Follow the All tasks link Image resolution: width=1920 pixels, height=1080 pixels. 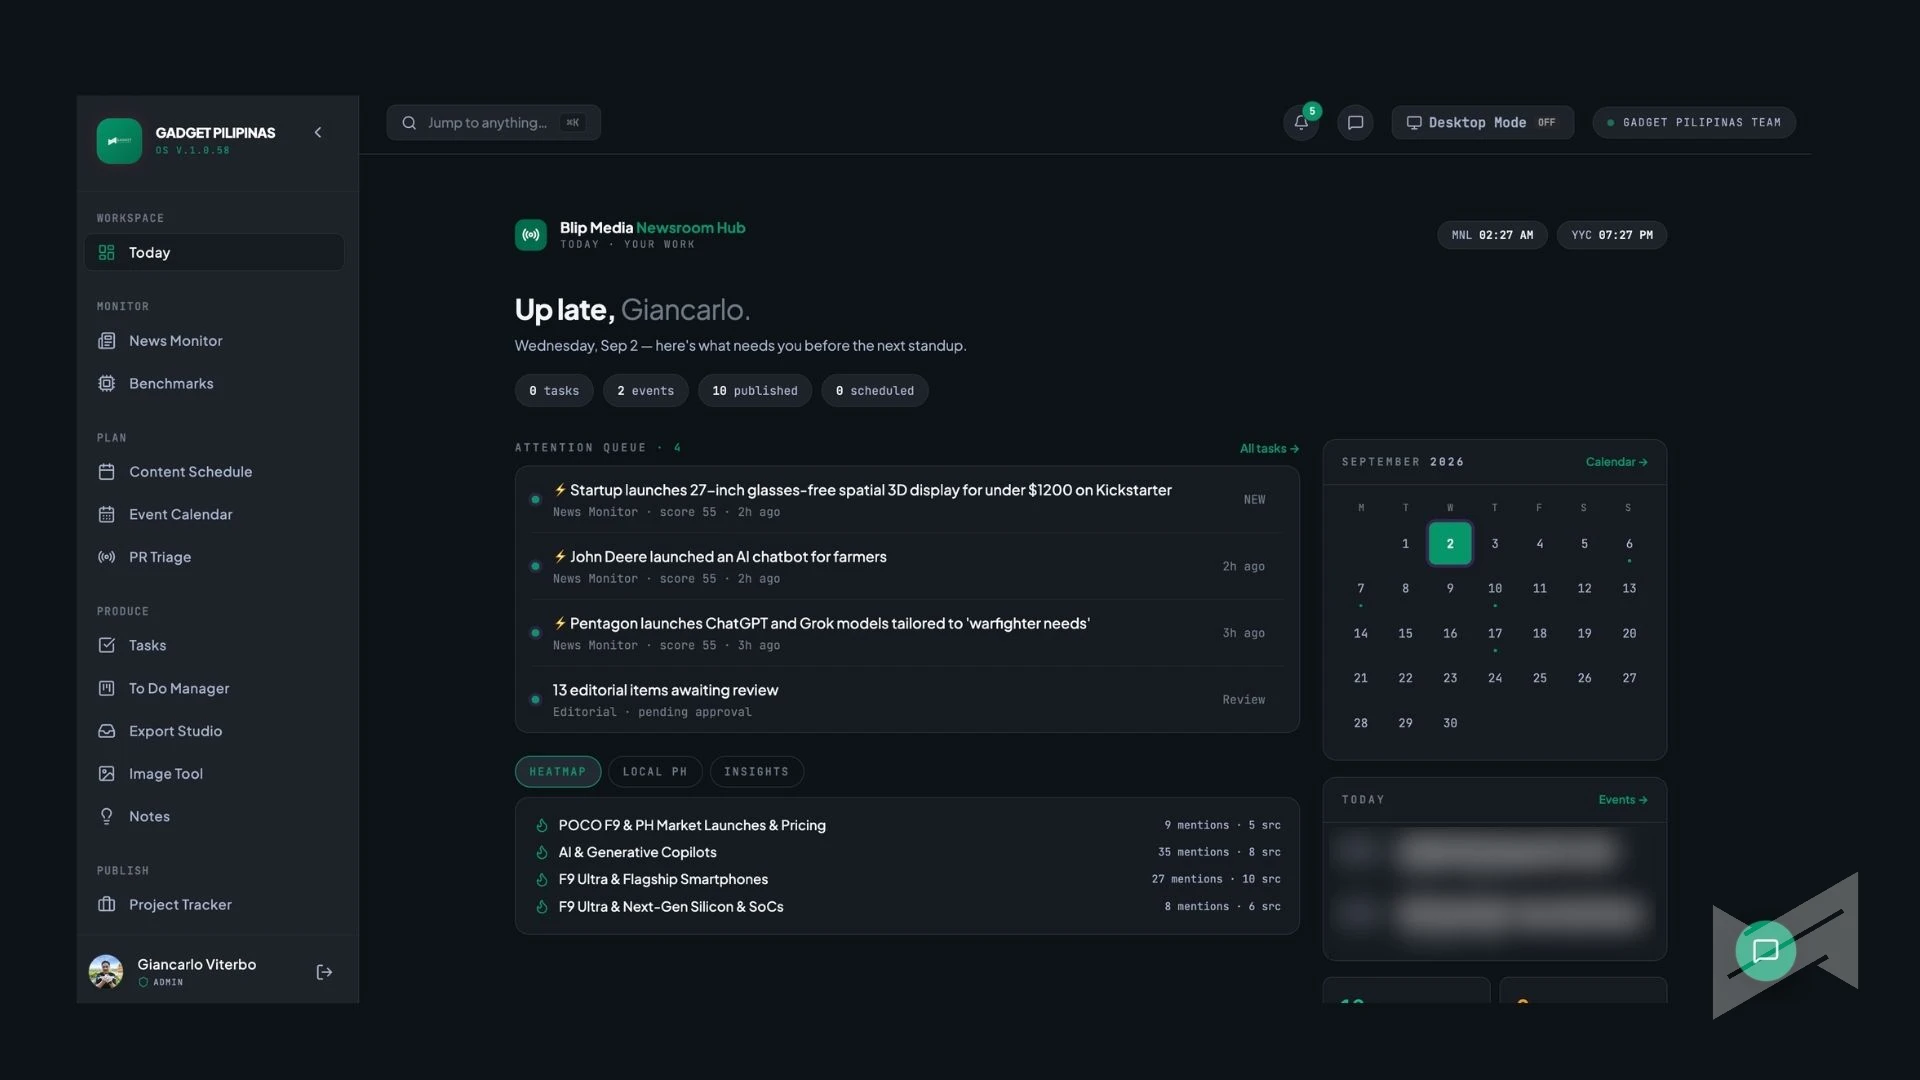[1269, 449]
